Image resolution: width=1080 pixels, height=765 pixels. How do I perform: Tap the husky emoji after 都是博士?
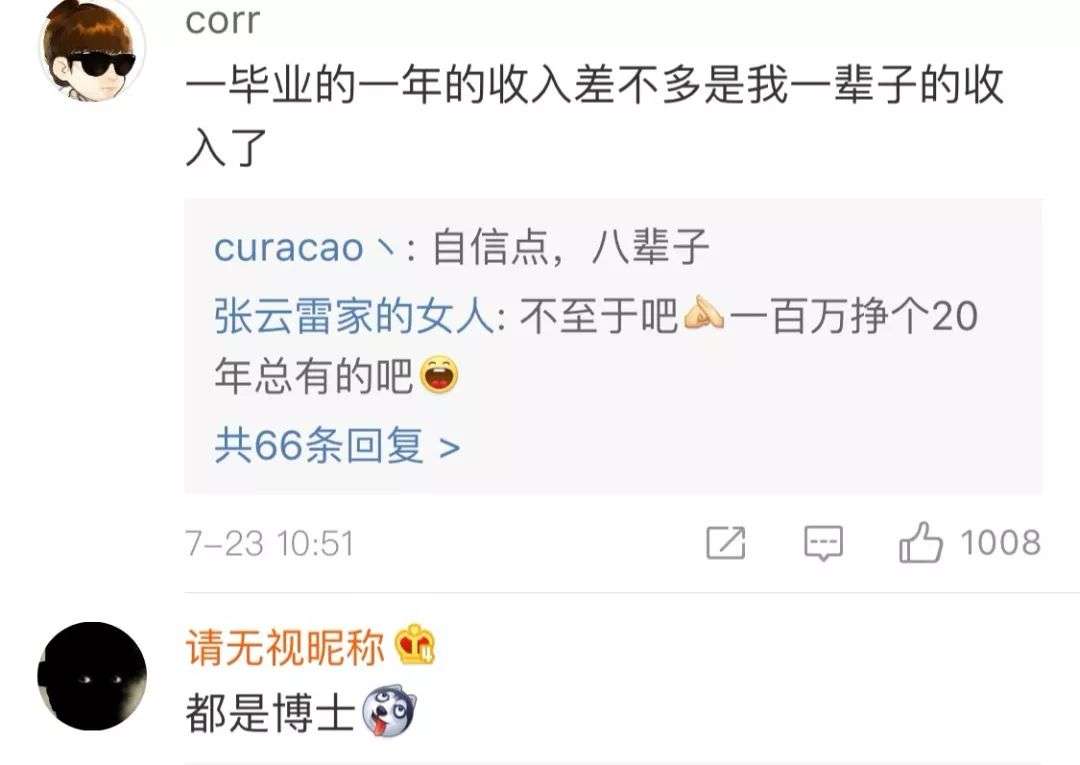coord(389,713)
